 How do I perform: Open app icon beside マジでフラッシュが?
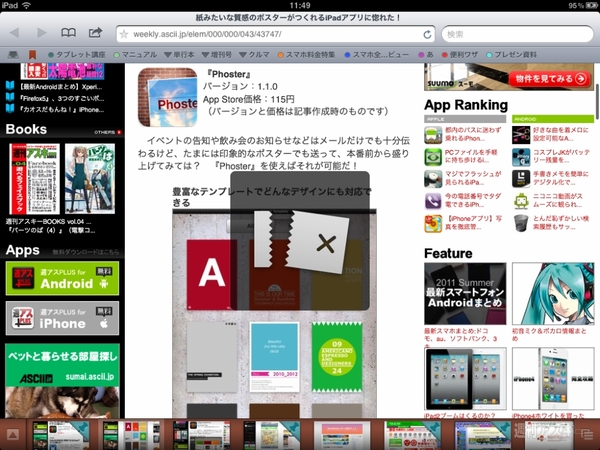point(433,179)
